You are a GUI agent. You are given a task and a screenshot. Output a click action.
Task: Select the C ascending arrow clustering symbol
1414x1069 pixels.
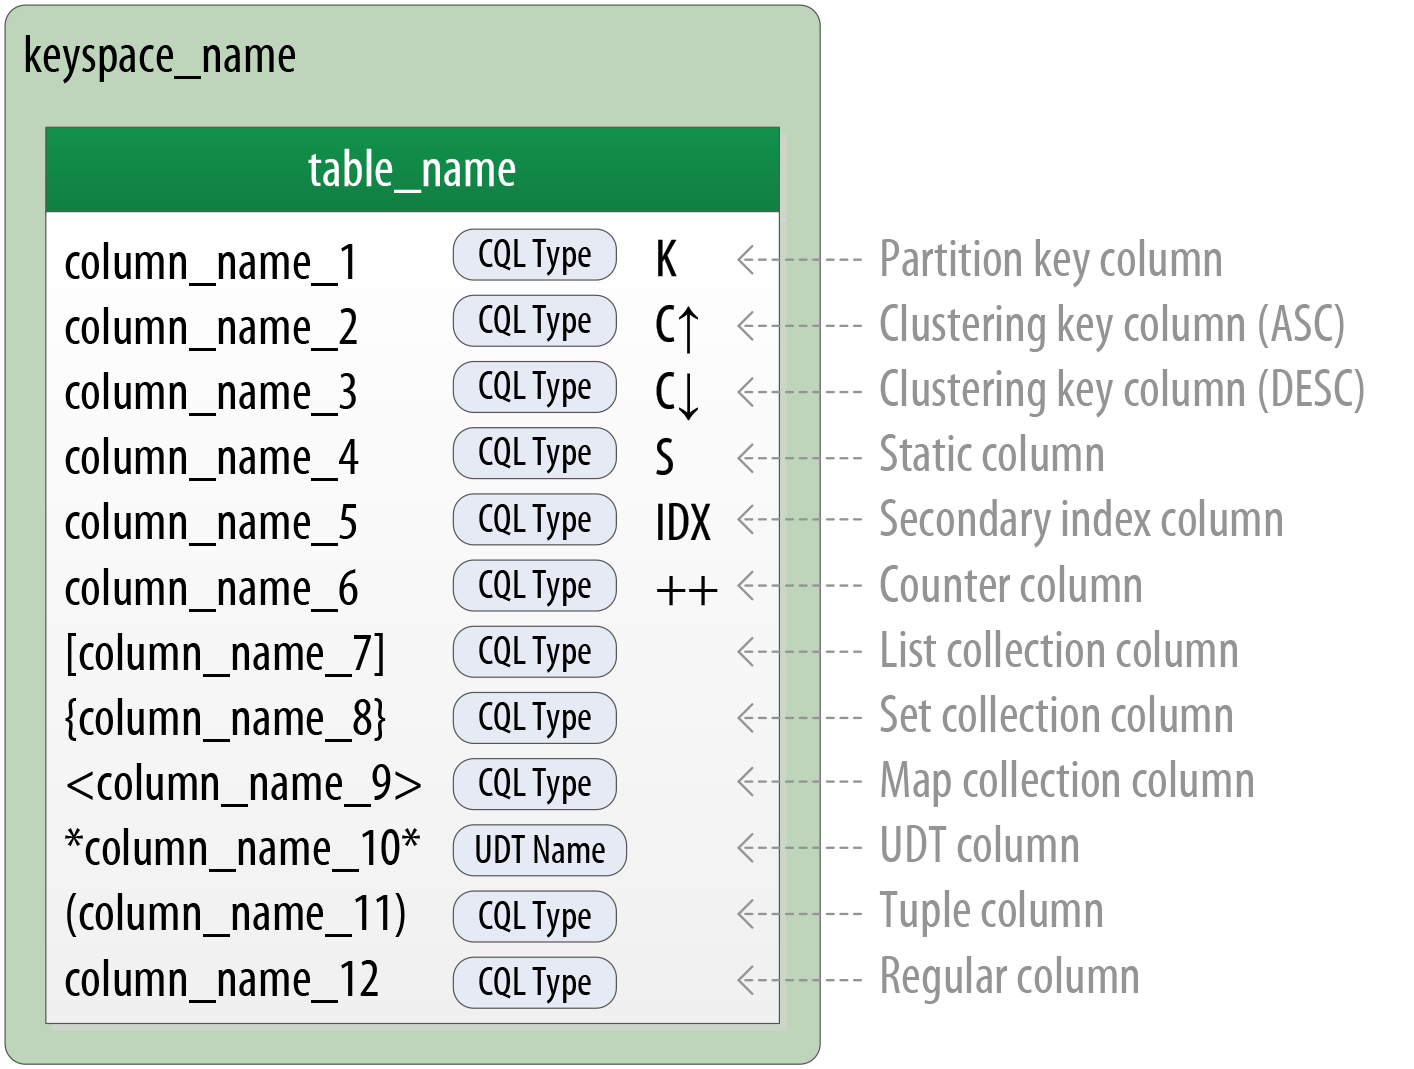pos(677,326)
